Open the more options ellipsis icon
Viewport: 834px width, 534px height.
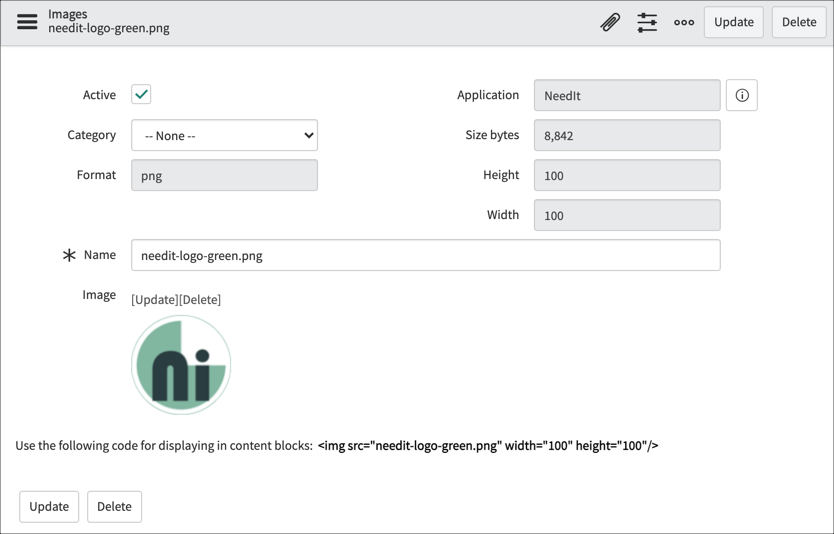[684, 22]
